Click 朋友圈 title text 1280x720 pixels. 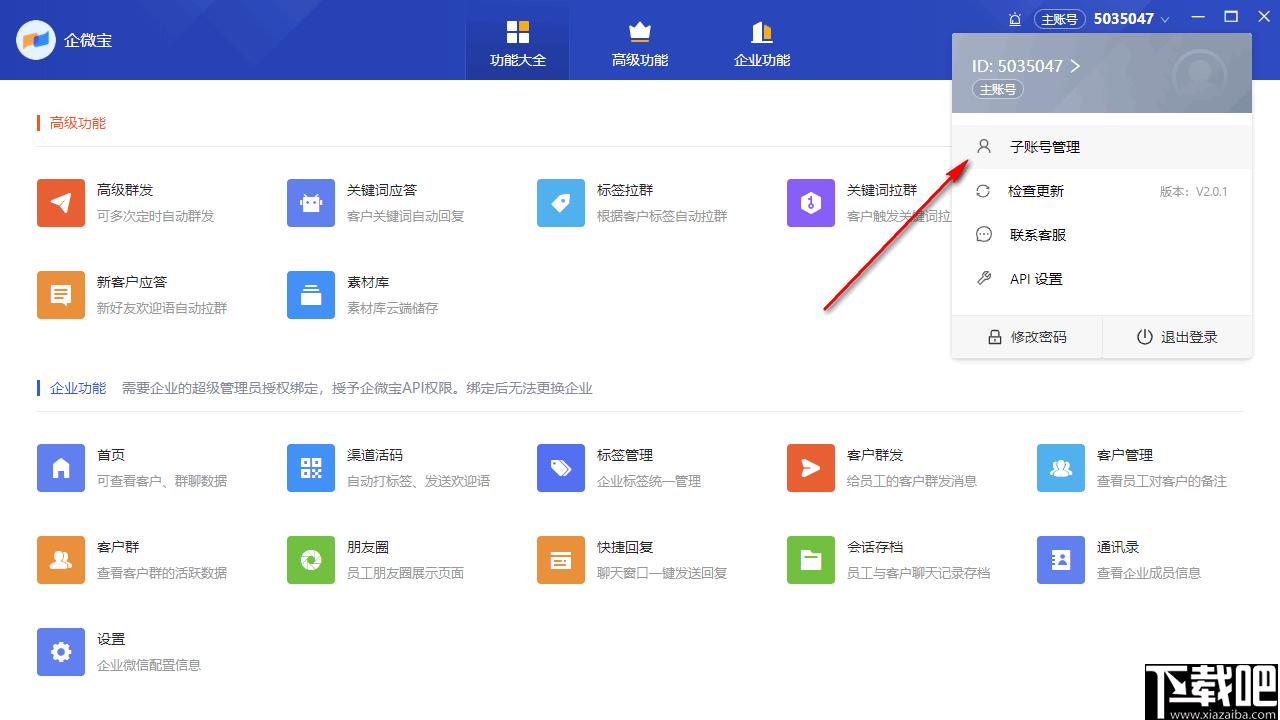368,547
